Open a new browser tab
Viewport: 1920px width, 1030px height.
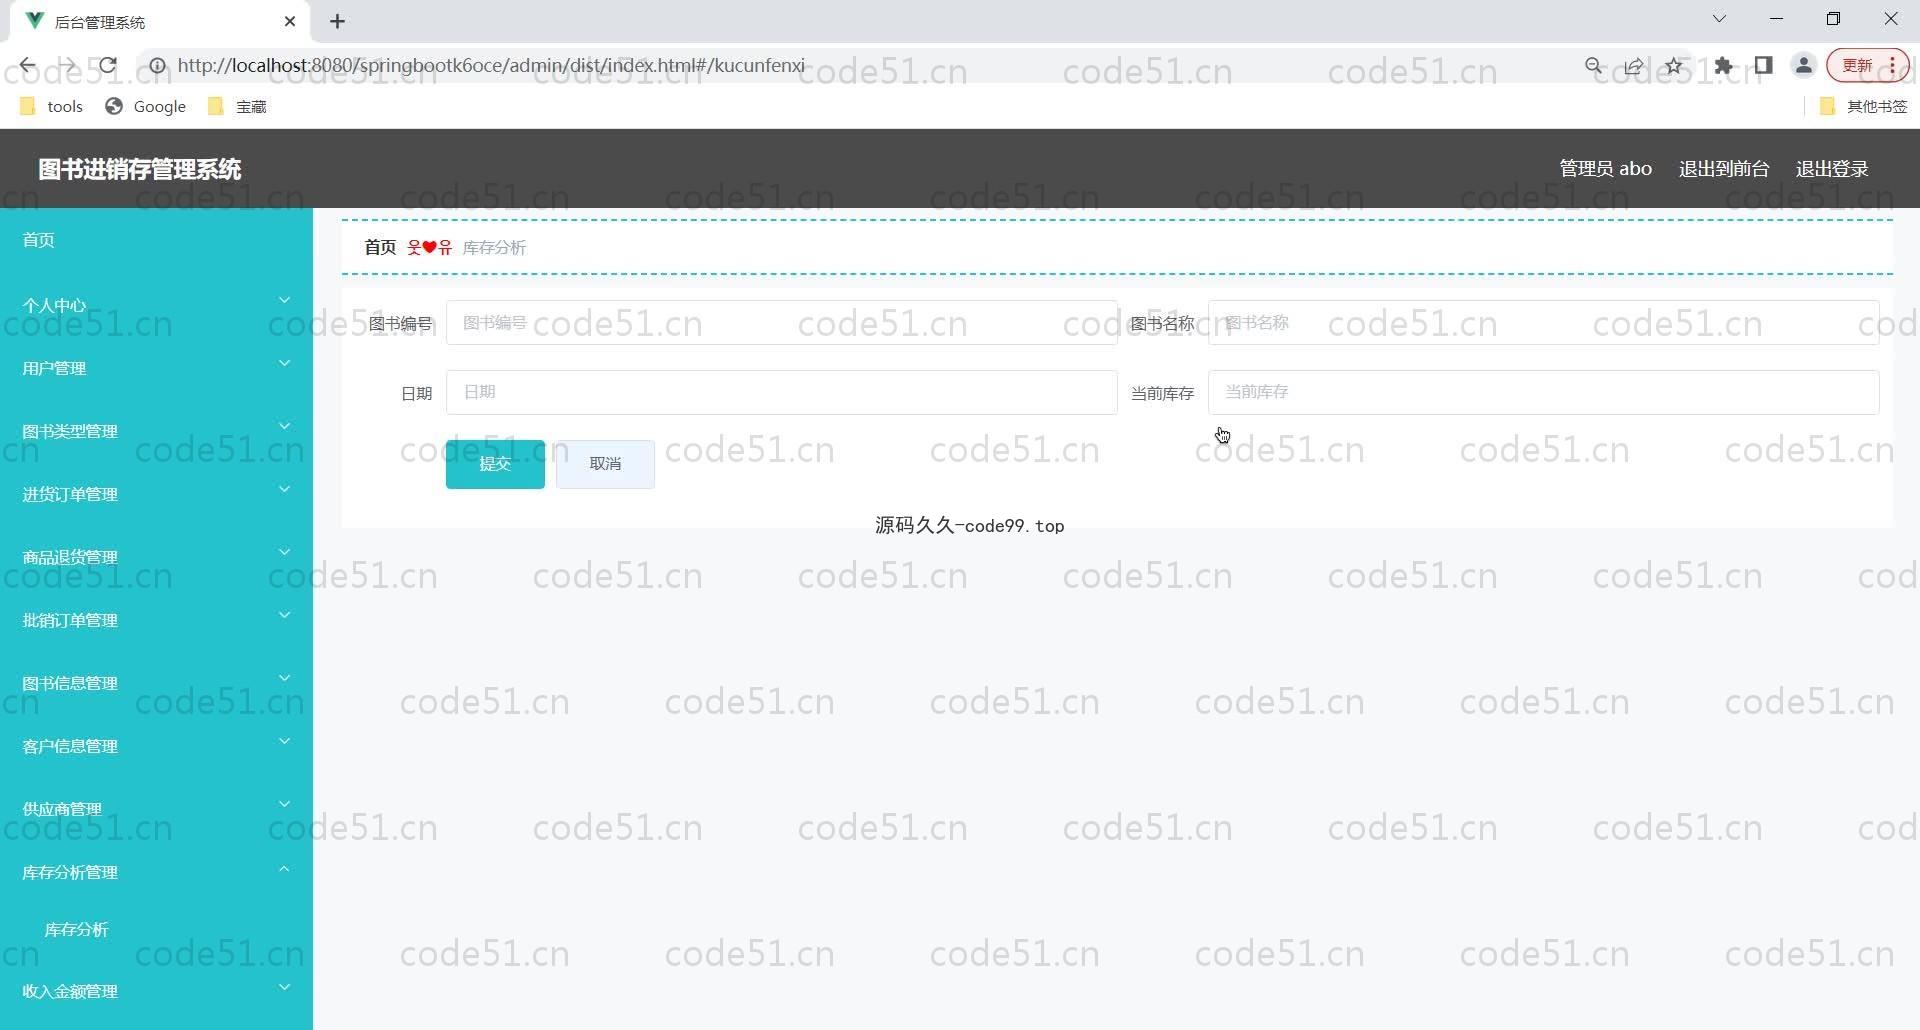[x=338, y=21]
